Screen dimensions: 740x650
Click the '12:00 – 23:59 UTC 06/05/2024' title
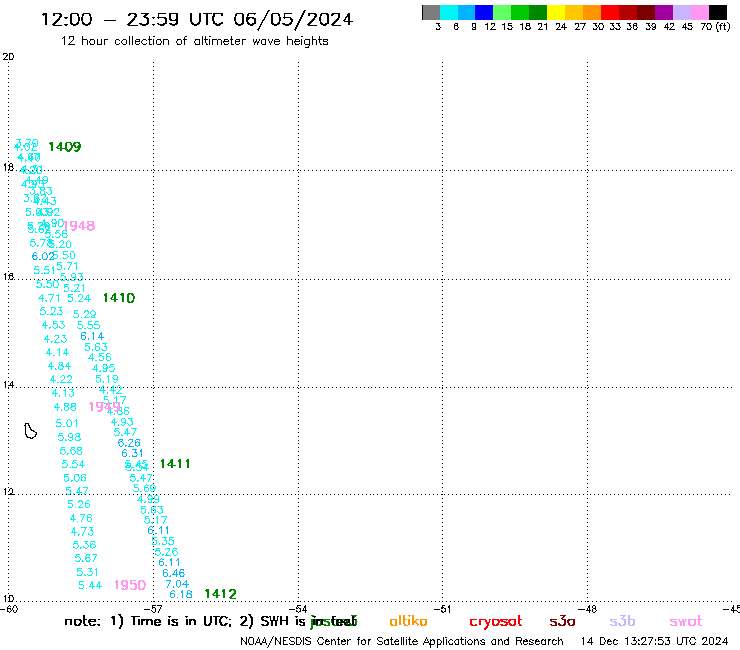197,19
